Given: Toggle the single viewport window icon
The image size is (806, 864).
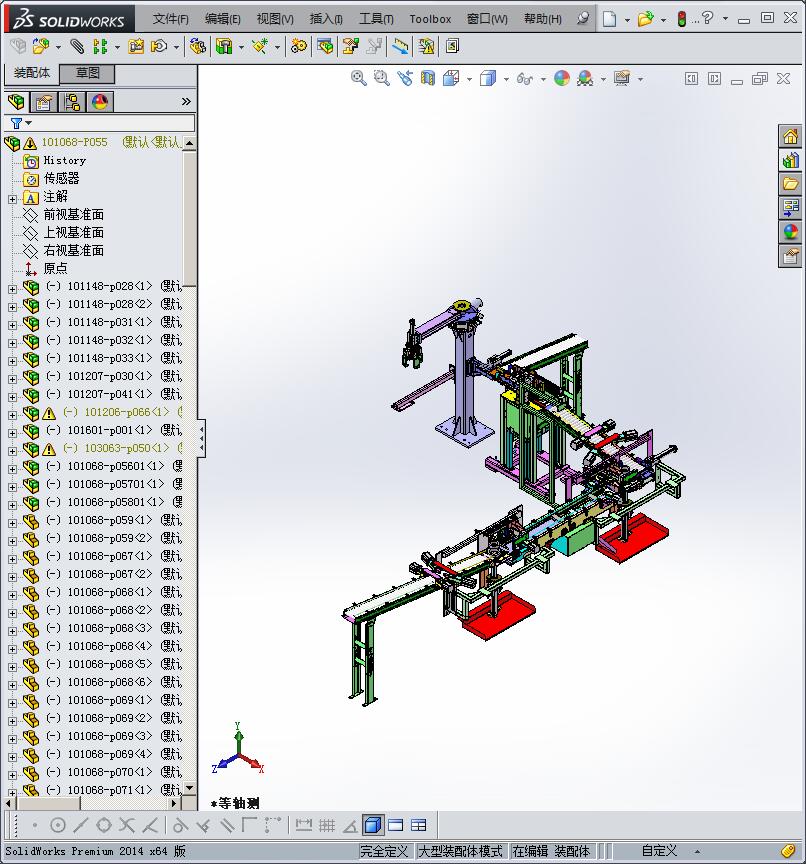Looking at the screenshot, I should coord(396,825).
